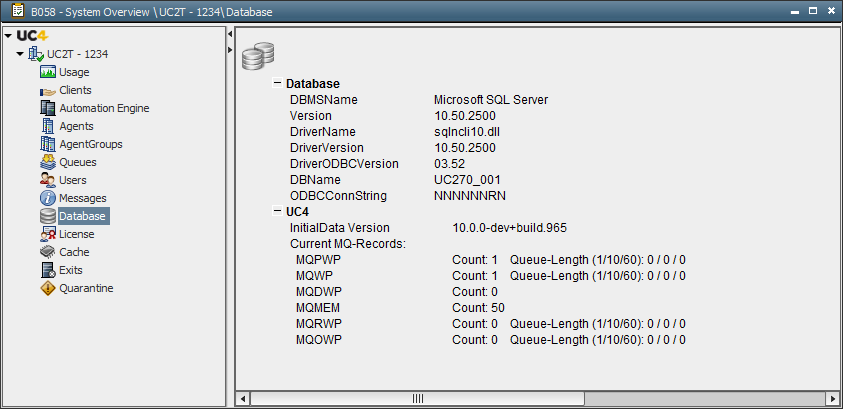This screenshot has height=409, width=843.
Task: Select Quarantine in the tree
Action: (87, 288)
